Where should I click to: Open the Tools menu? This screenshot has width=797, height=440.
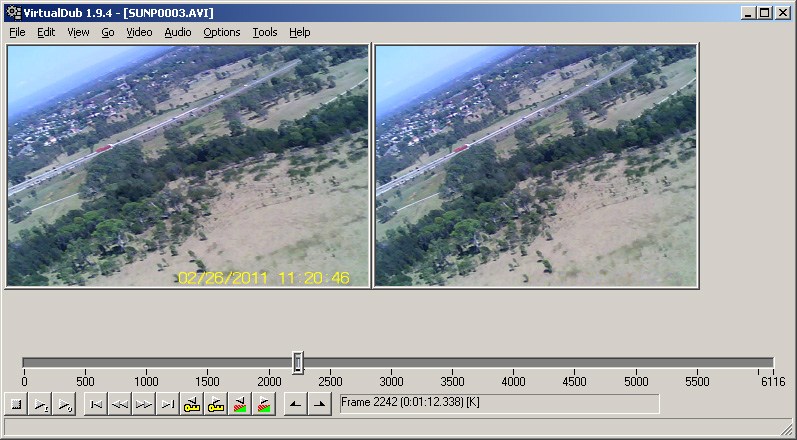coord(265,32)
